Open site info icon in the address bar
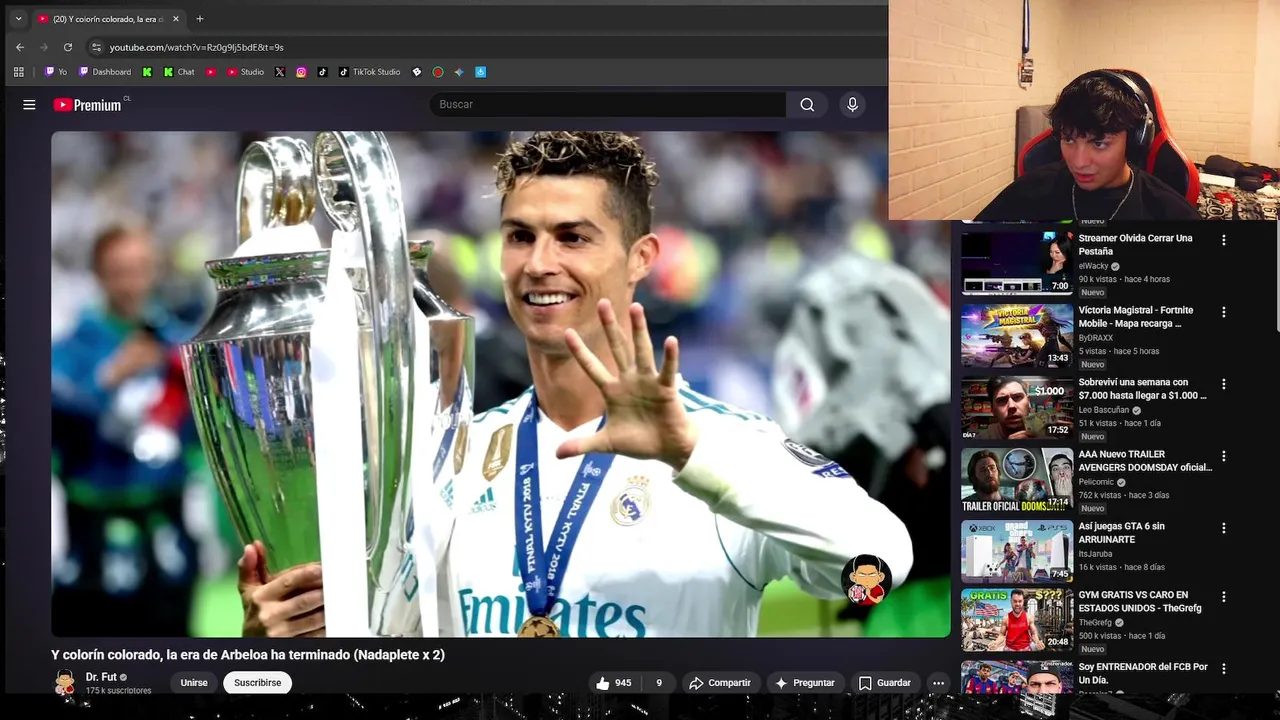1280x720 pixels. [96, 47]
